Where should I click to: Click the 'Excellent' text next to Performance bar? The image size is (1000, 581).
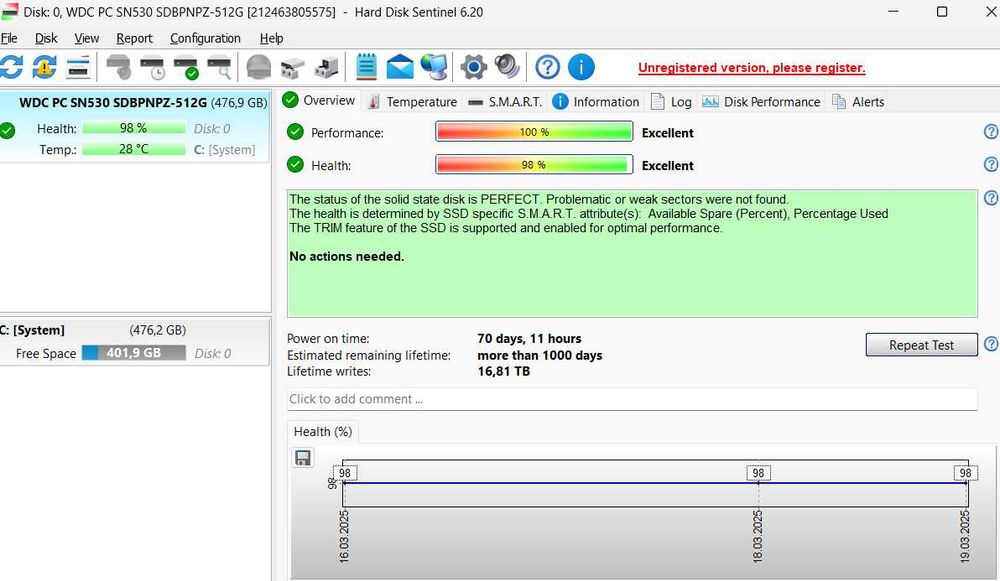(x=667, y=133)
